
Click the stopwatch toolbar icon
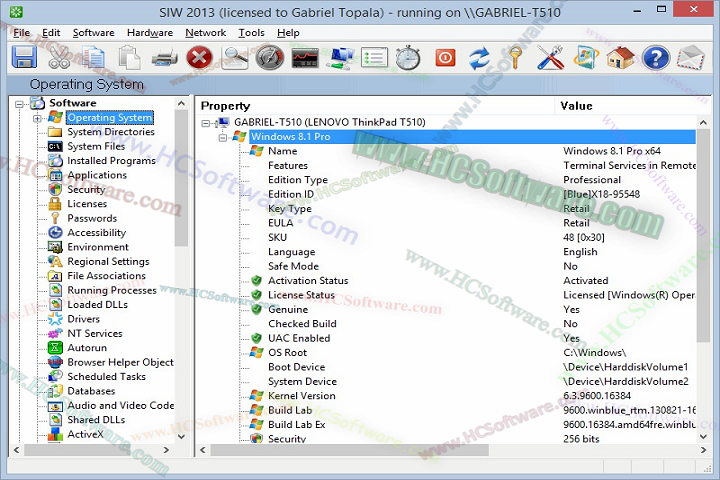(x=408, y=58)
